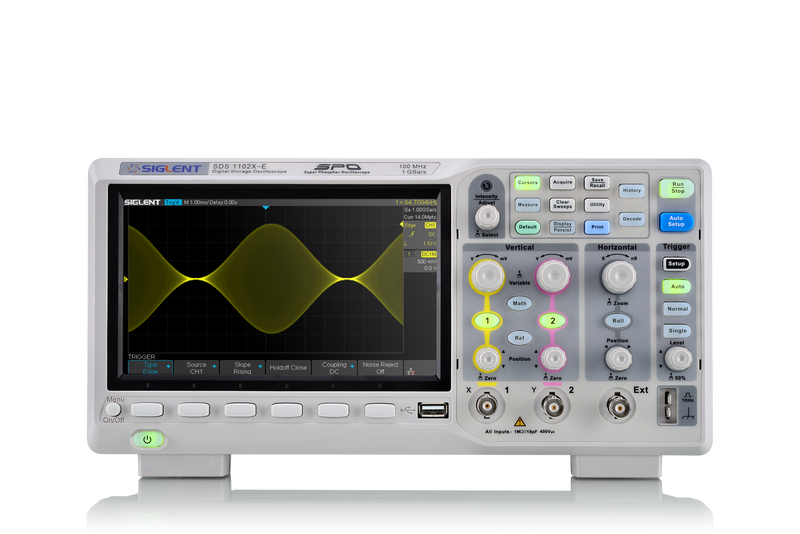Hit the physical softkey beneath Coupling DC
Image resolution: width=800 pixels, height=534 pixels.
[333, 410]
